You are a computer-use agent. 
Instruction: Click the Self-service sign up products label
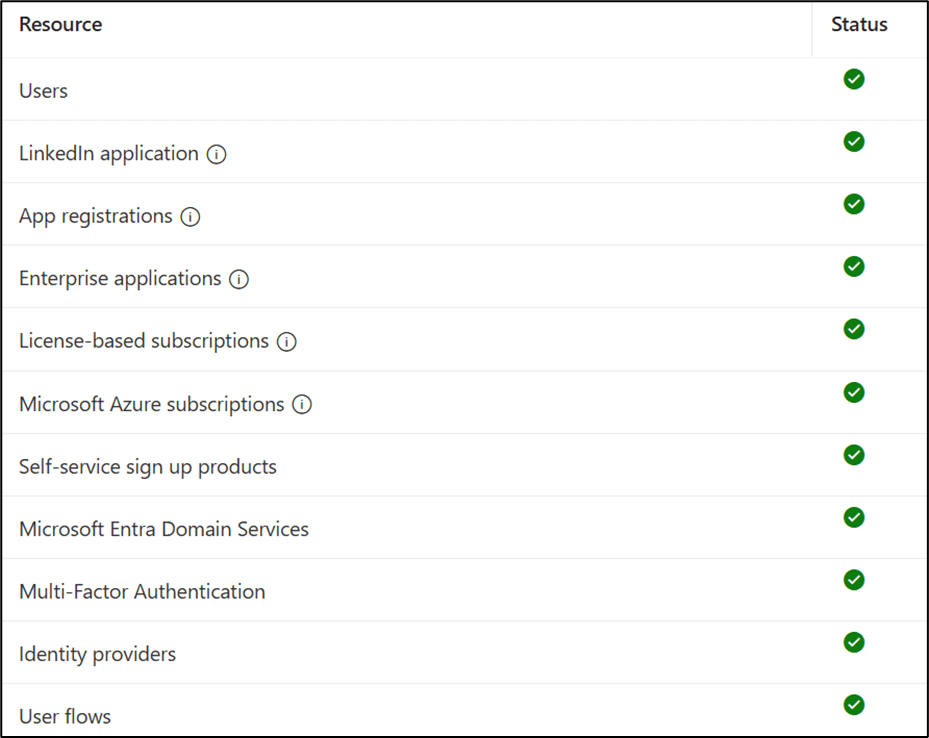click(148, 467)
